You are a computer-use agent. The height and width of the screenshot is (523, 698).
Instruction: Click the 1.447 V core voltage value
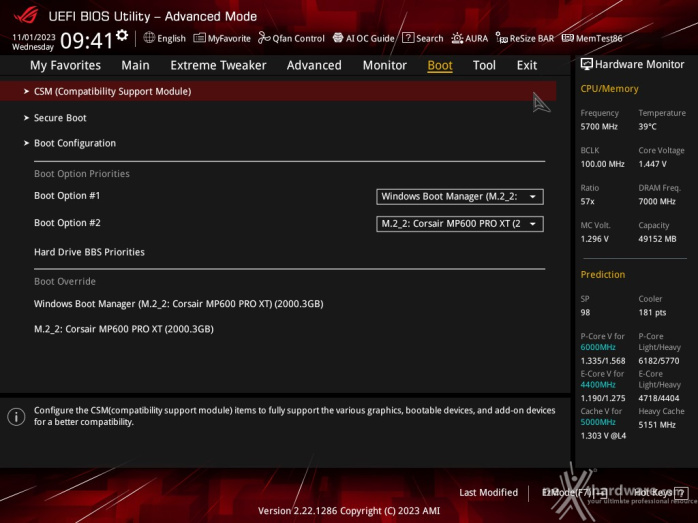click(653, 164)
